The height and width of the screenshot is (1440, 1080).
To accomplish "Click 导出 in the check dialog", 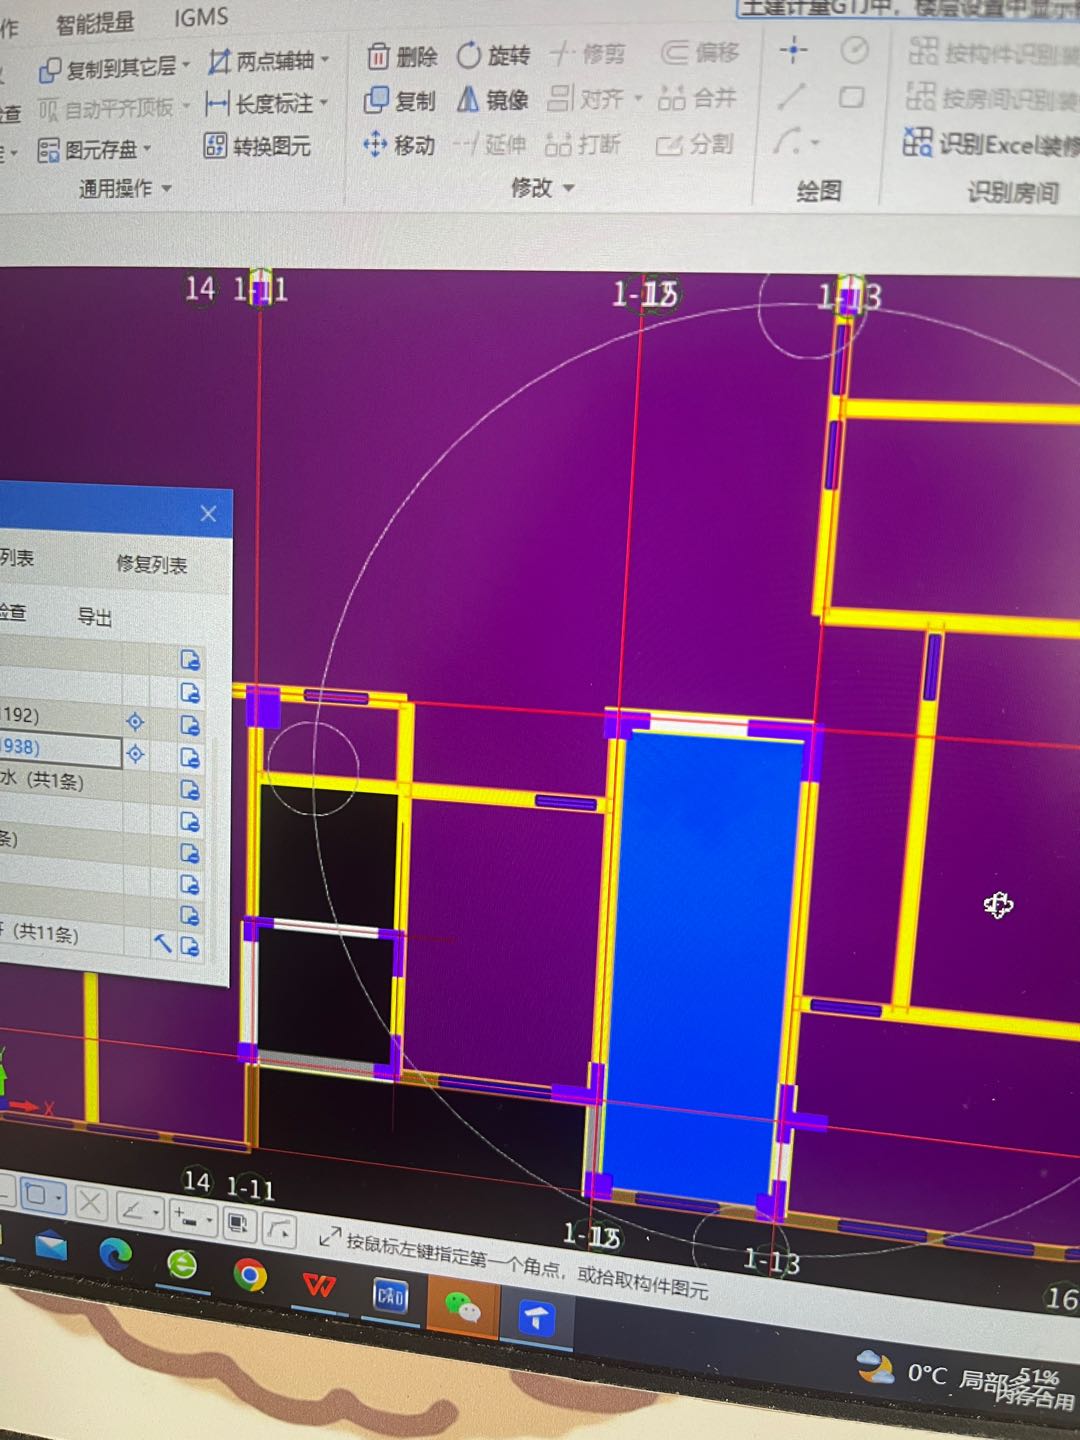I will point(95,617).
